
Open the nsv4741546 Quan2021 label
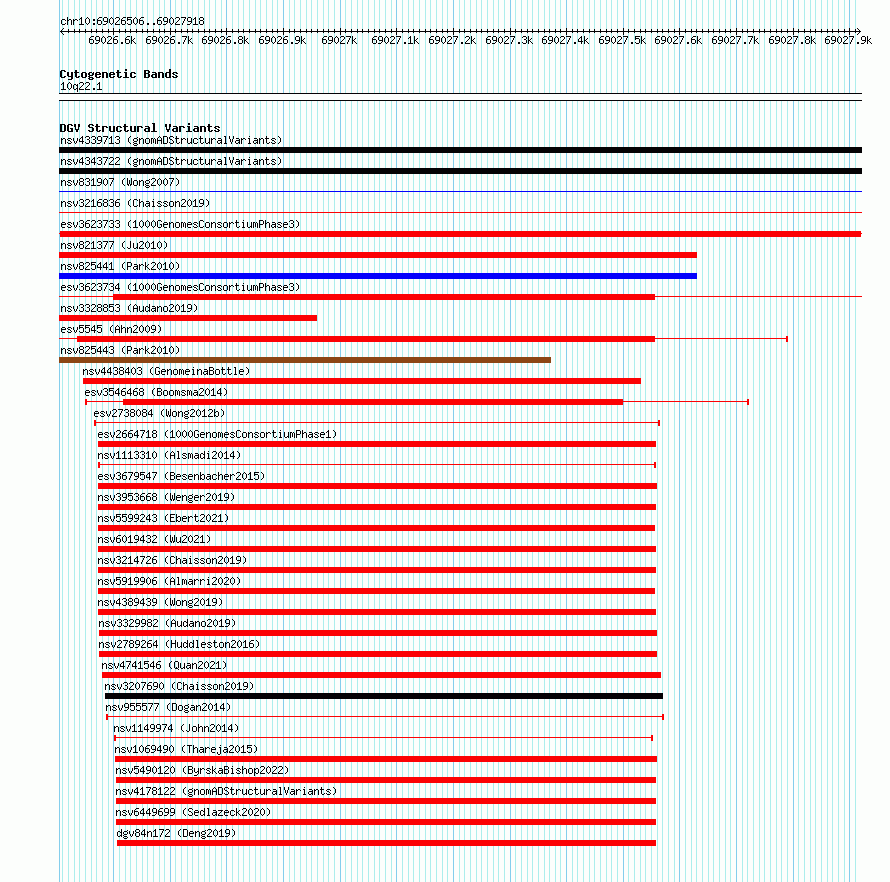pyautogui.click(x=164, y=665)
